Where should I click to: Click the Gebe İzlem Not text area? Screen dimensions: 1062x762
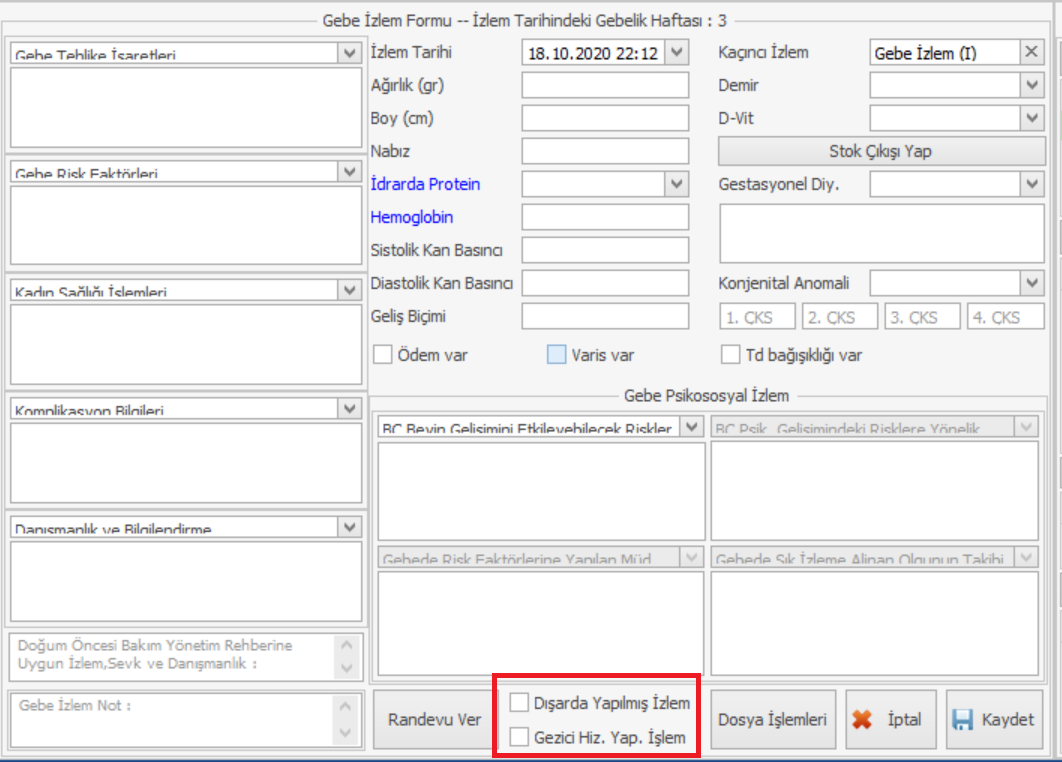click(x=170, y=719)
